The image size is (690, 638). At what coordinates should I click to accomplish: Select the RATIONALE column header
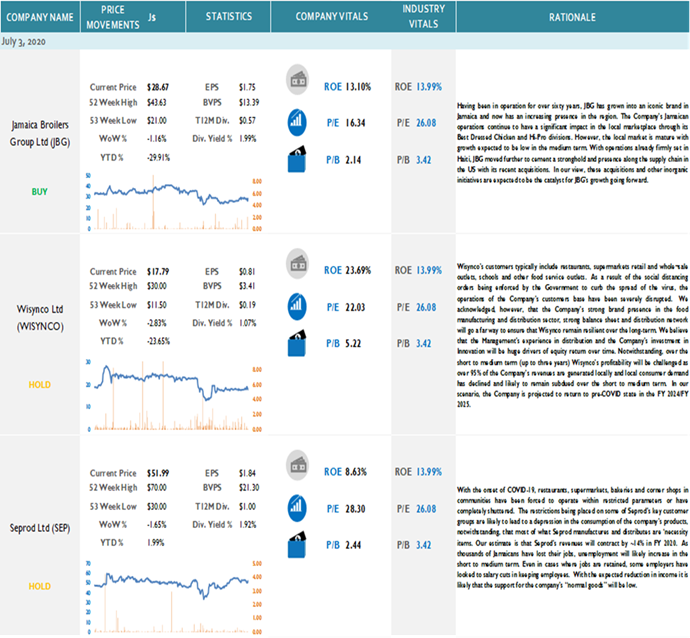pos(573,17)
